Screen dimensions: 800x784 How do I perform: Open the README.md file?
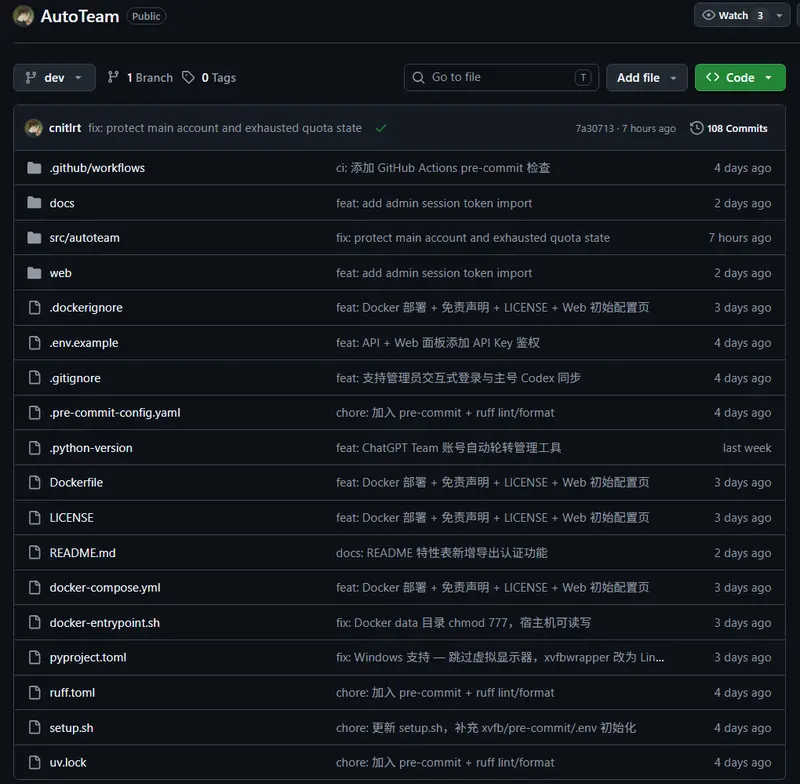82,553
